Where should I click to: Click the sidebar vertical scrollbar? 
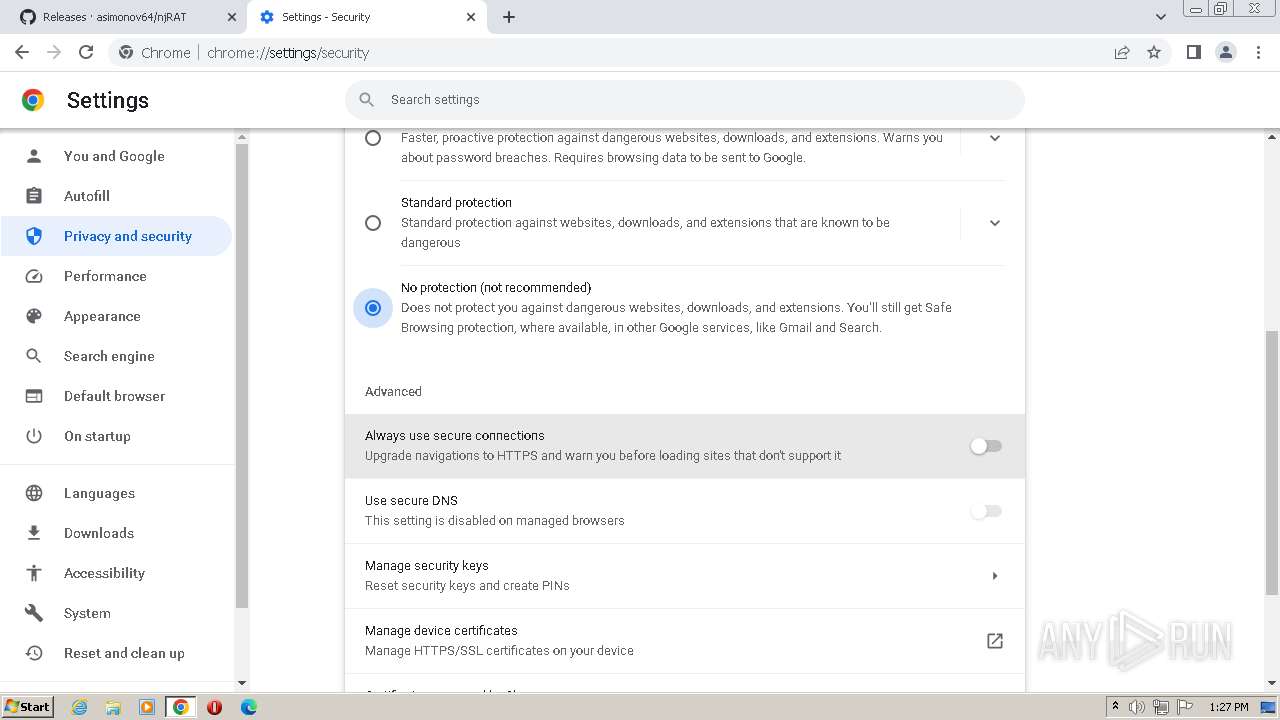click(x=241, y=376)
